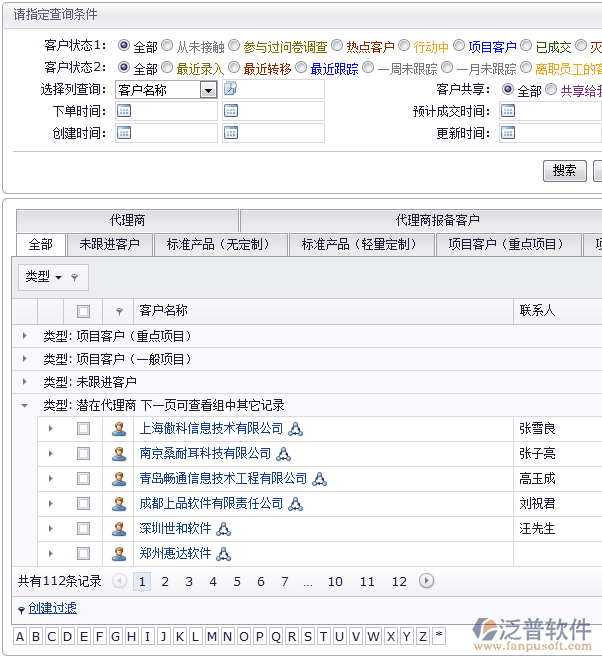This screenshot has width=602, height=662.
Task: Open the 青岛畅通信息技术工程有限公司 customer link
Action: 223,479
